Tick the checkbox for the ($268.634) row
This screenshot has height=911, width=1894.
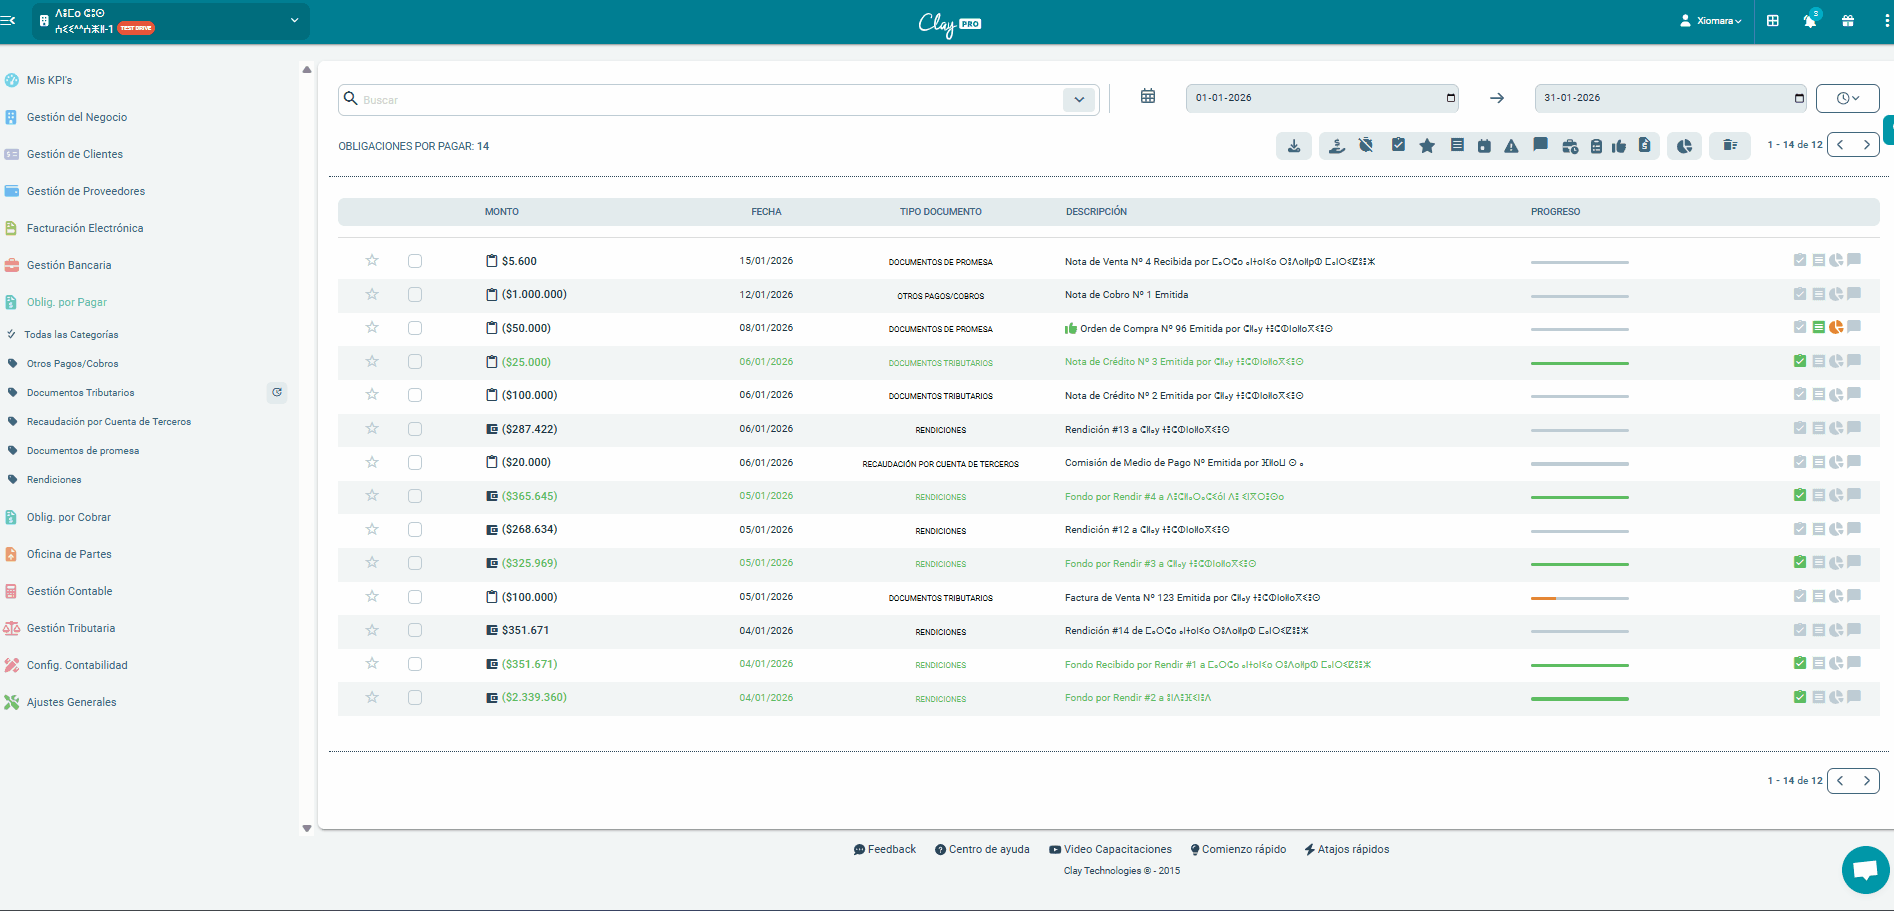coord(415,529)
